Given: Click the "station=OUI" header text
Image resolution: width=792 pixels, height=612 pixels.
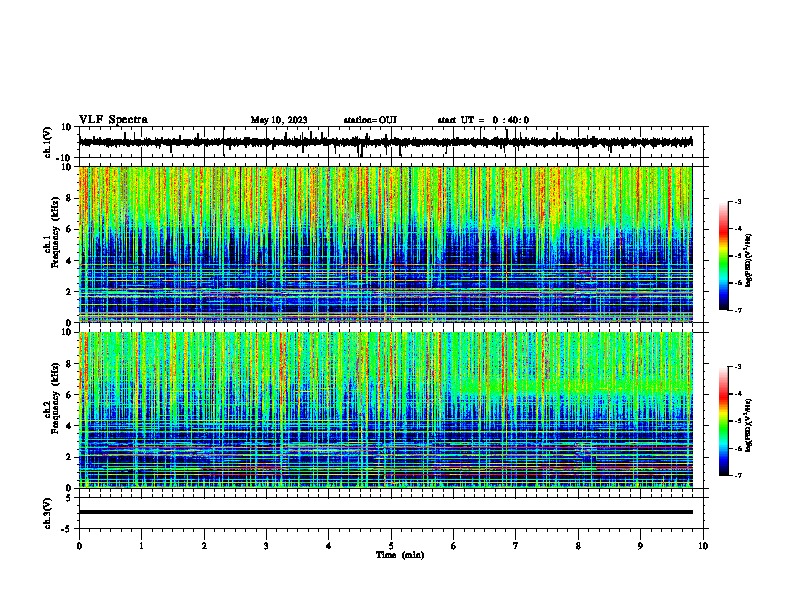Looking at the screenshot, I should (370, 120).
